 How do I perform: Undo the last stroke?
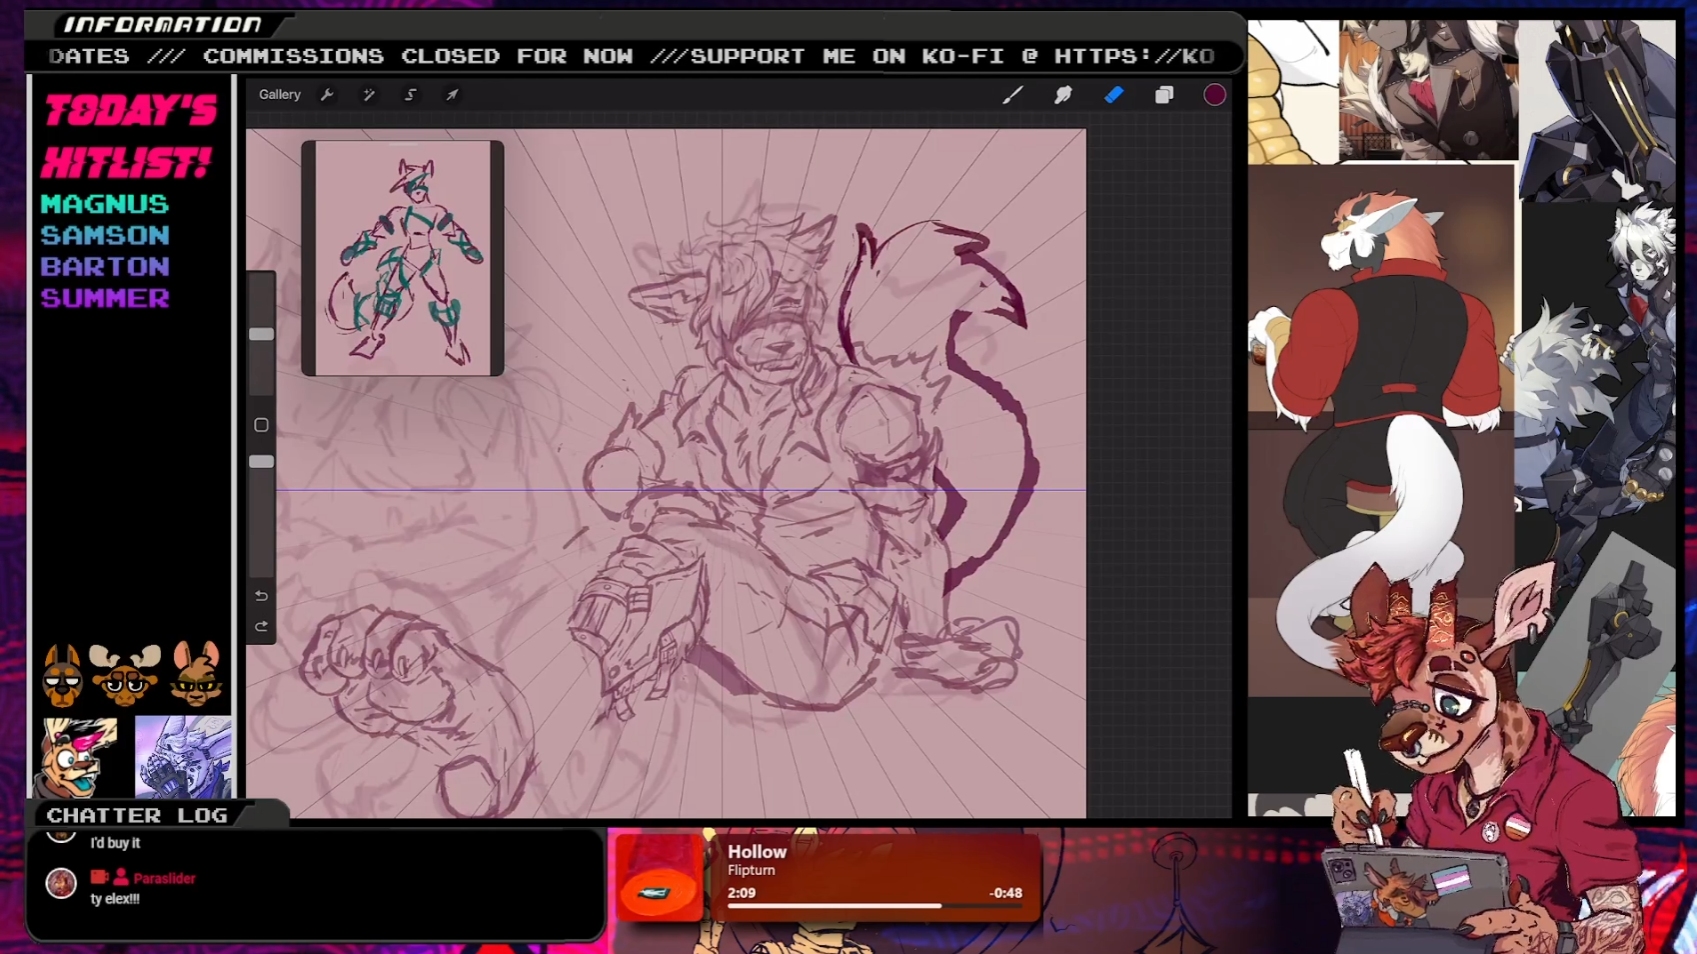261,596
